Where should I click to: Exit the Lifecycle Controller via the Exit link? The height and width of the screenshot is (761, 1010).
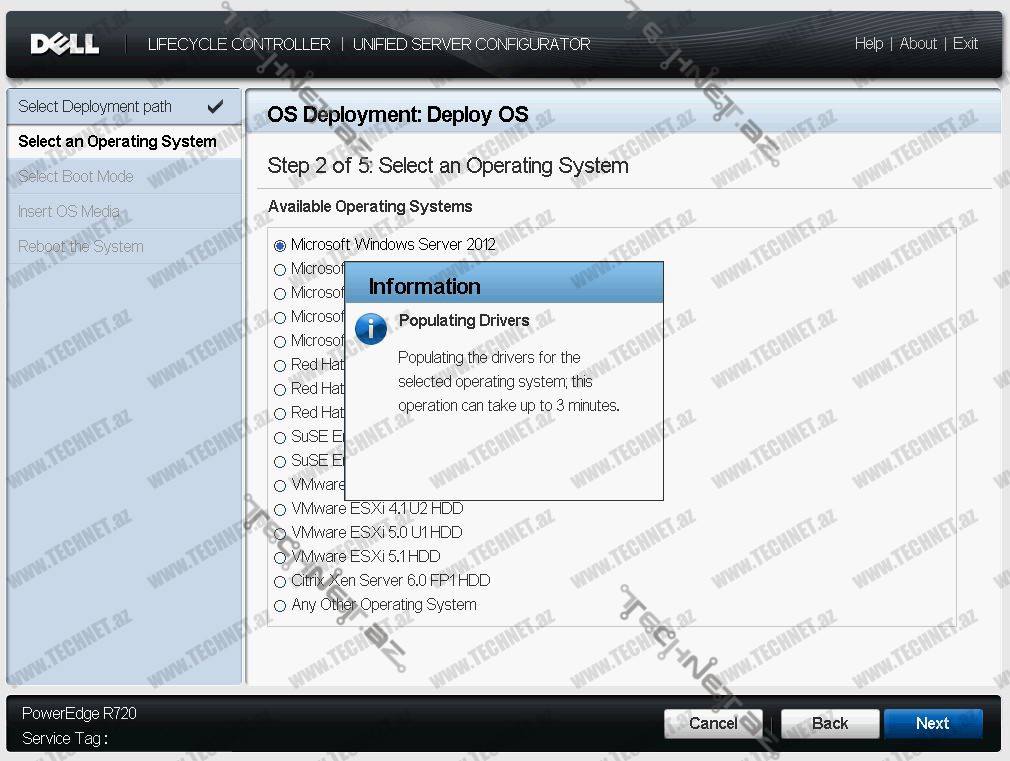[x=965, y=44]
